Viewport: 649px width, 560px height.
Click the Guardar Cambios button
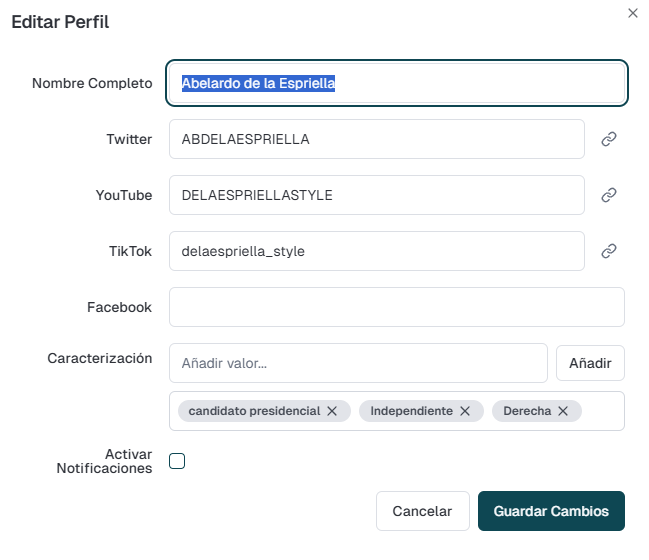tap(551, 511)
